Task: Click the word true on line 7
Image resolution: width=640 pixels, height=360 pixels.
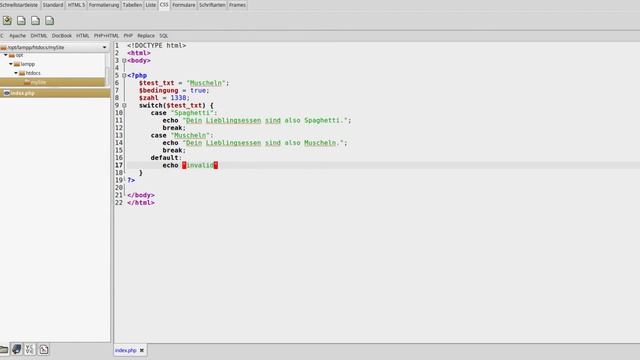Action: [198, 90]
